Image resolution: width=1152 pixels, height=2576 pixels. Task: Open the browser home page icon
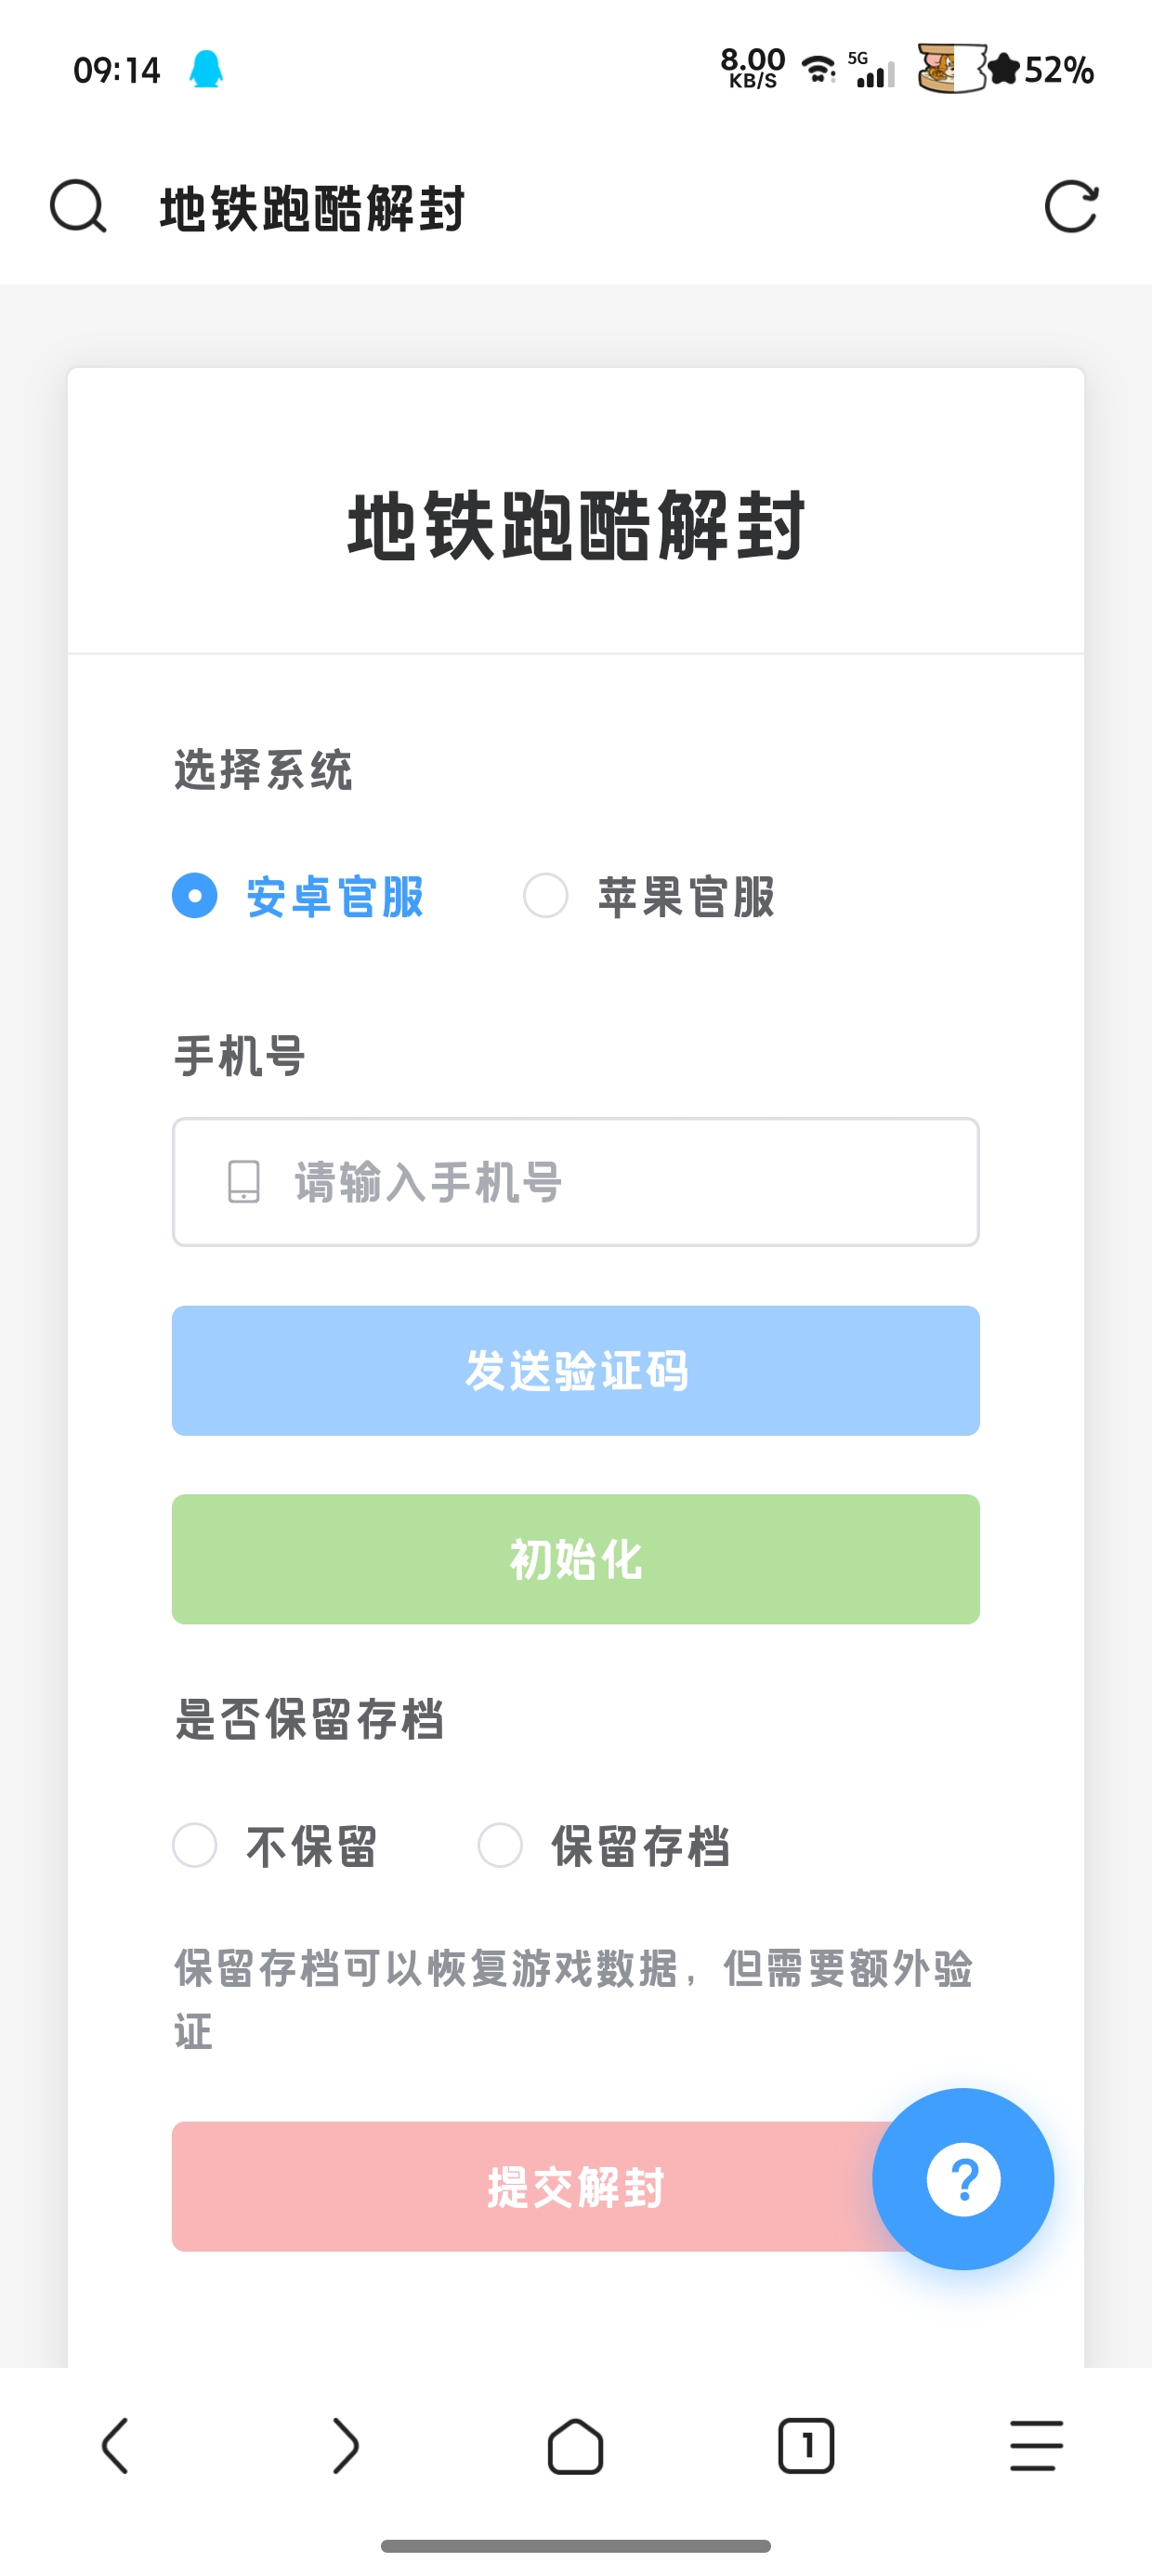575,2446
